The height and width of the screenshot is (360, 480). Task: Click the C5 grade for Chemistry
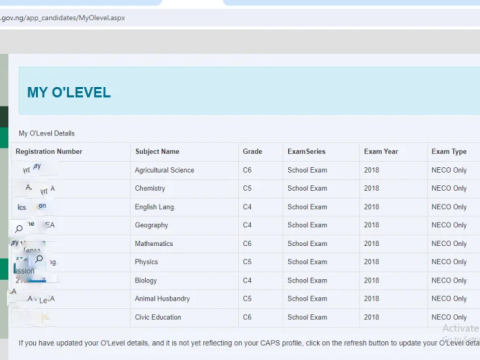point(247,188)
